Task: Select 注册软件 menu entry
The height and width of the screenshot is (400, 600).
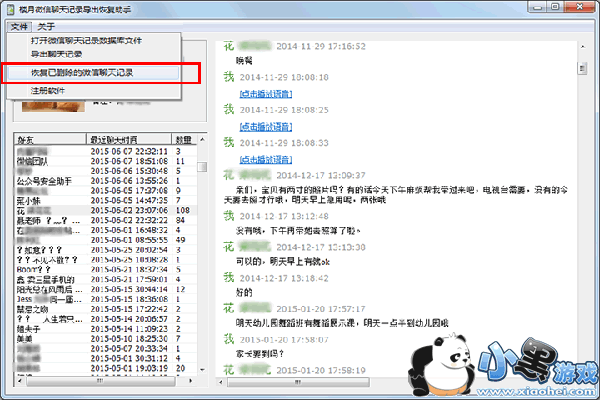Action: coord(48,91)
